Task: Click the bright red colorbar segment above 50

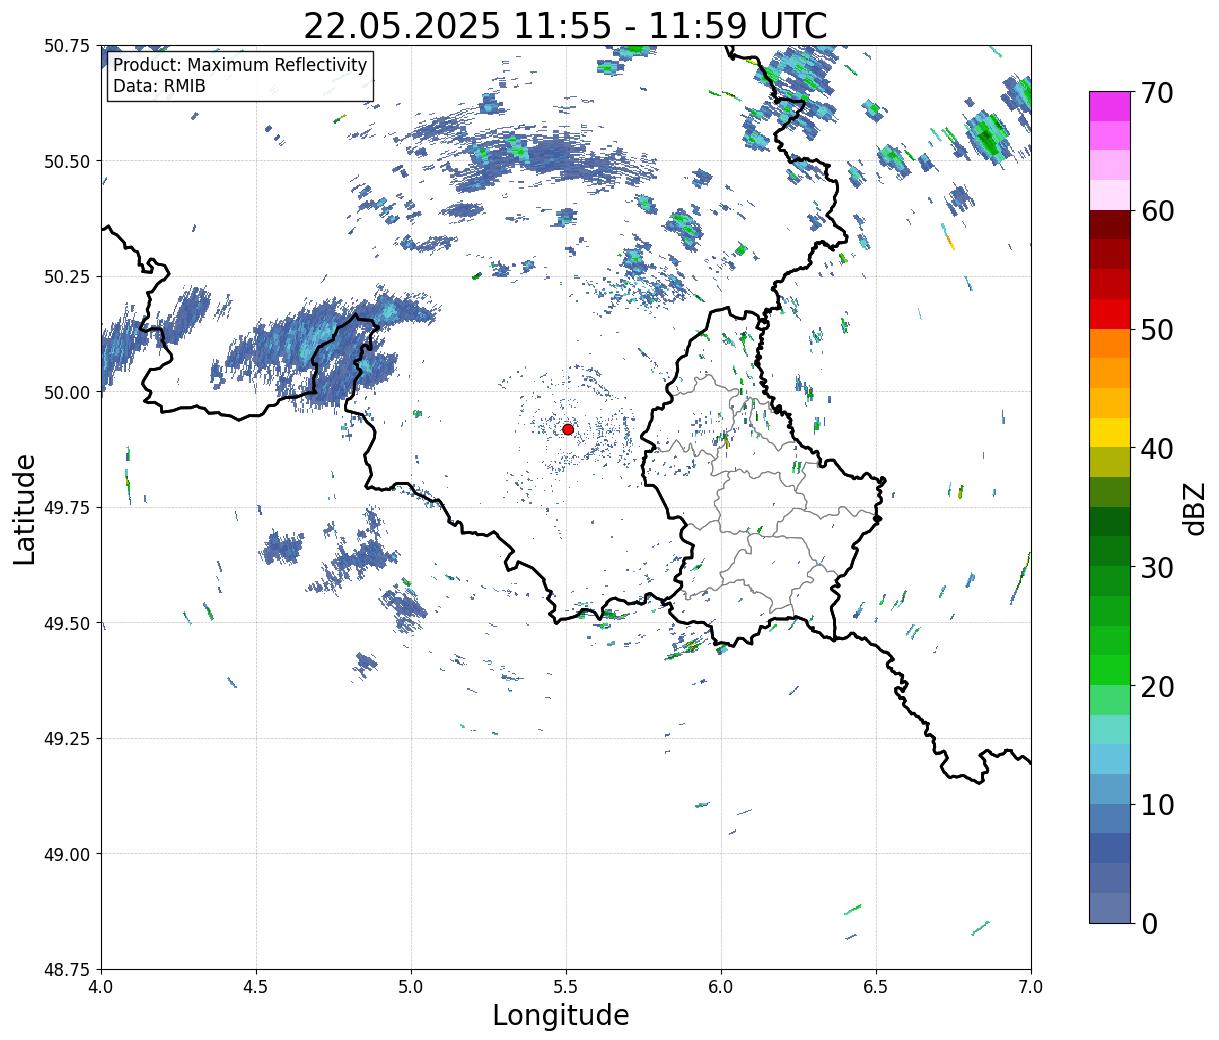Action: (1109, 314)
